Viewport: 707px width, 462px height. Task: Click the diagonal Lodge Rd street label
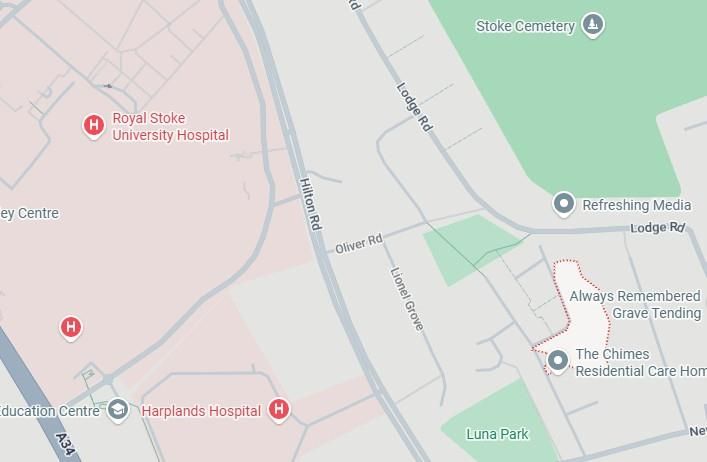(x=414, y=107)
